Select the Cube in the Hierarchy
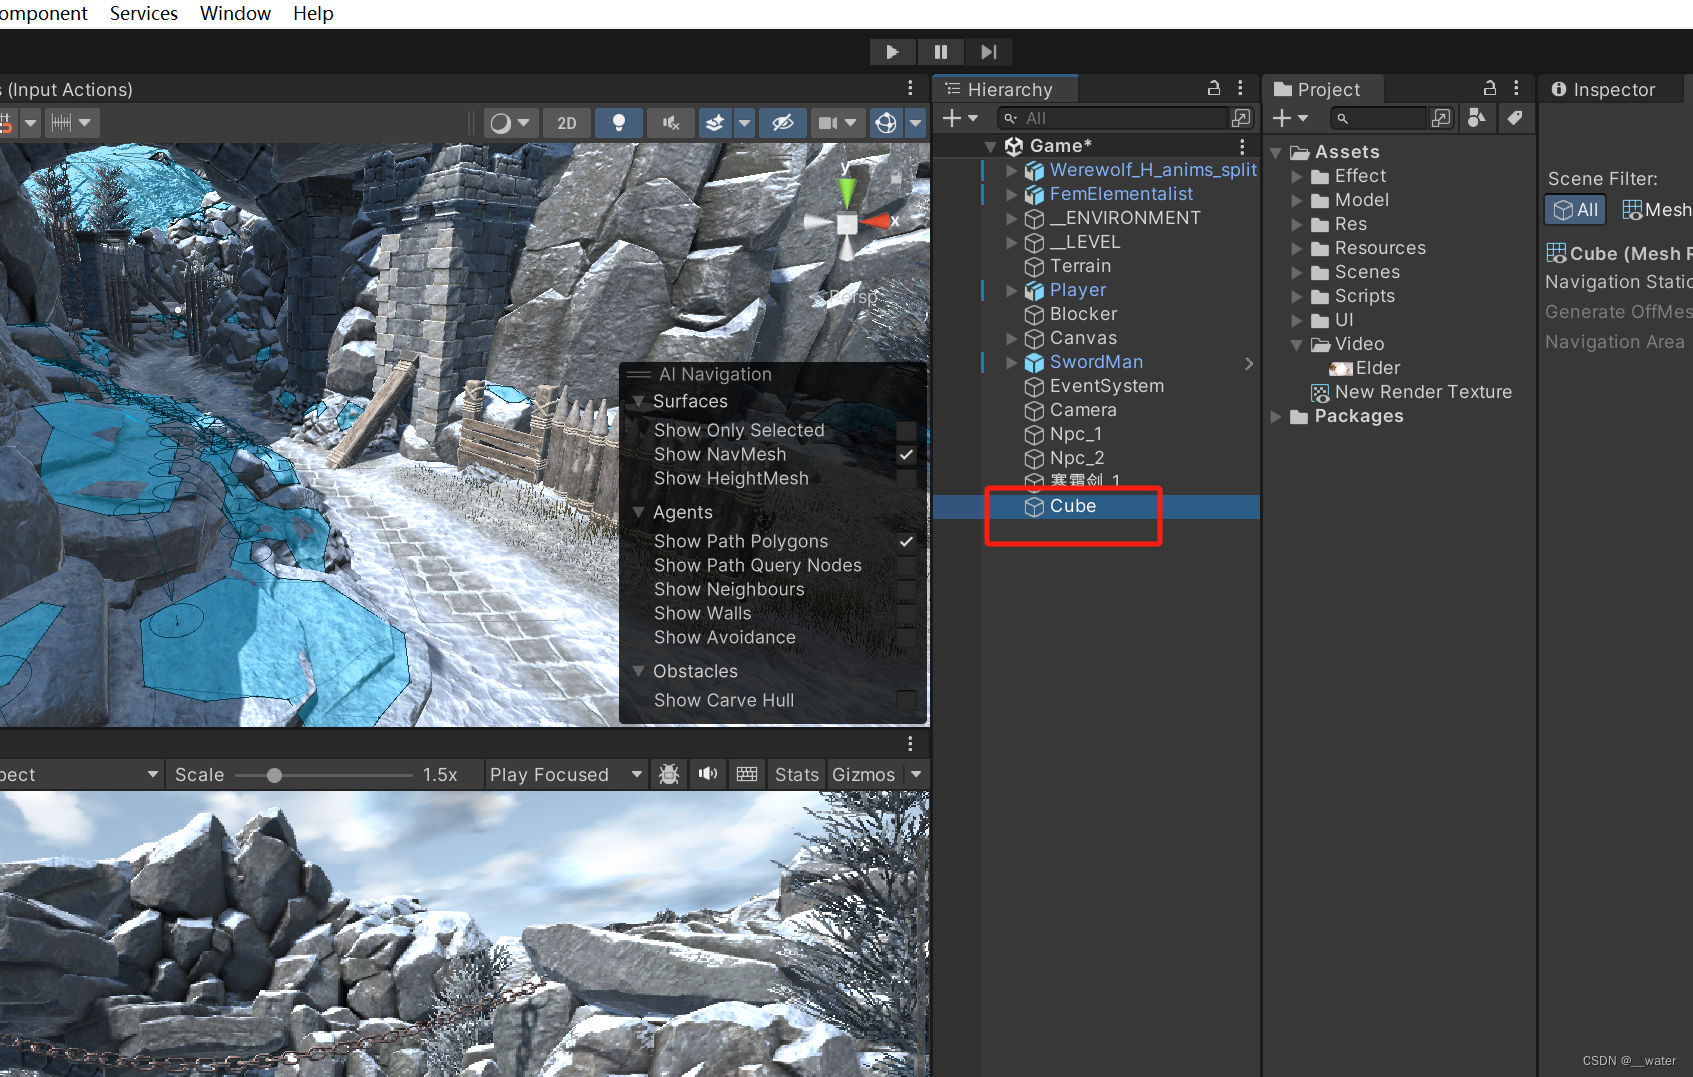Viewport: 1693px width, 1077px height. 1073,506
